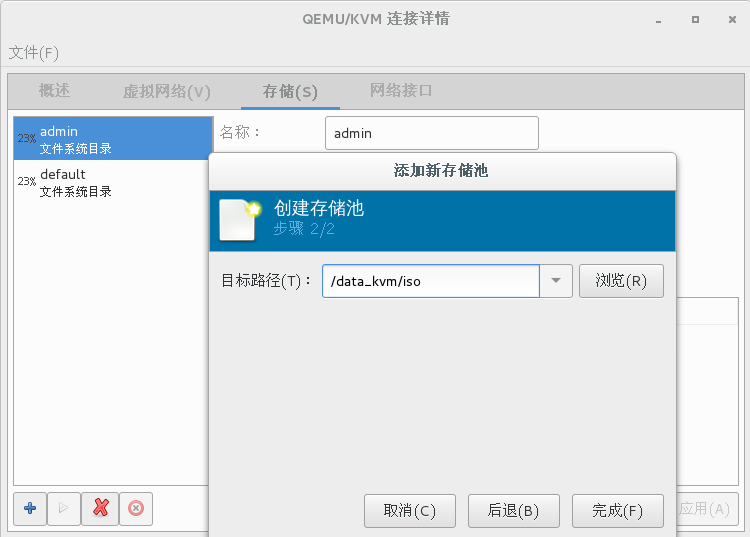Click the 创建存储池 heading text

(x=319, y=208)
